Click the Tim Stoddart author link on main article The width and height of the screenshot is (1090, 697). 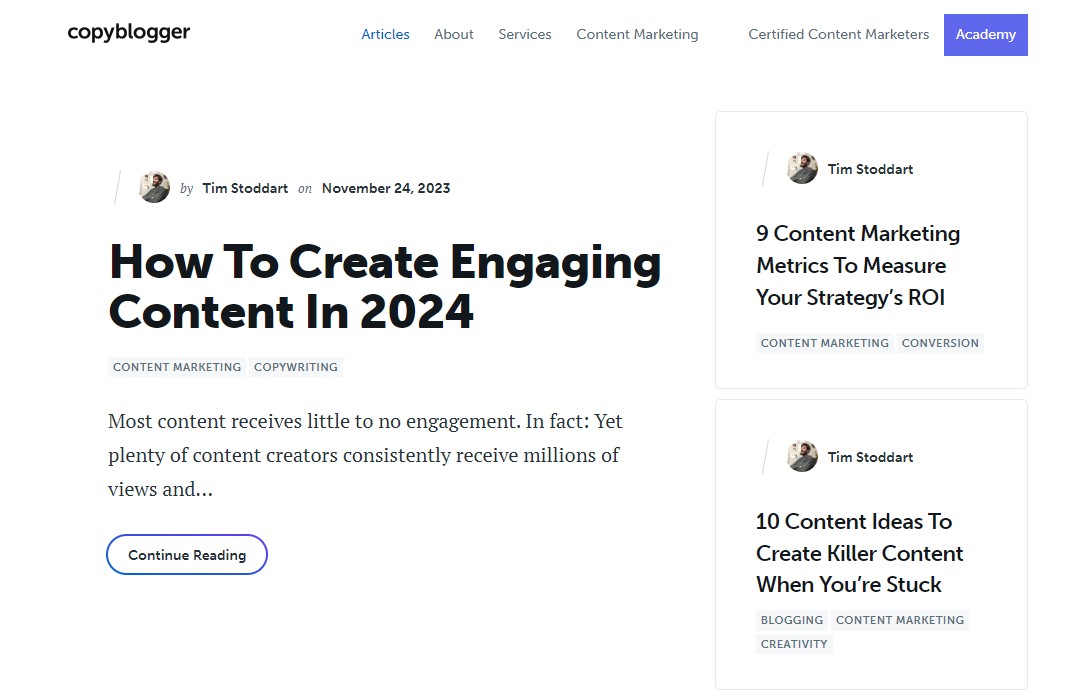(245, 188)
